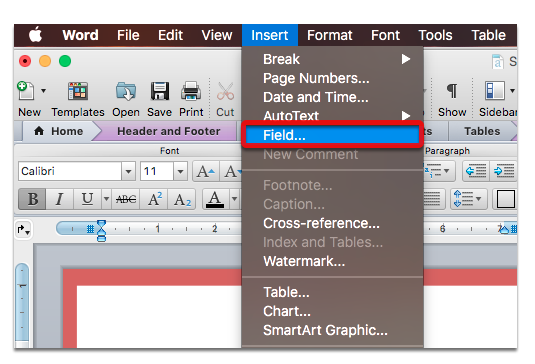Open the underline style dropdown arrow

[x=106, y=199]
